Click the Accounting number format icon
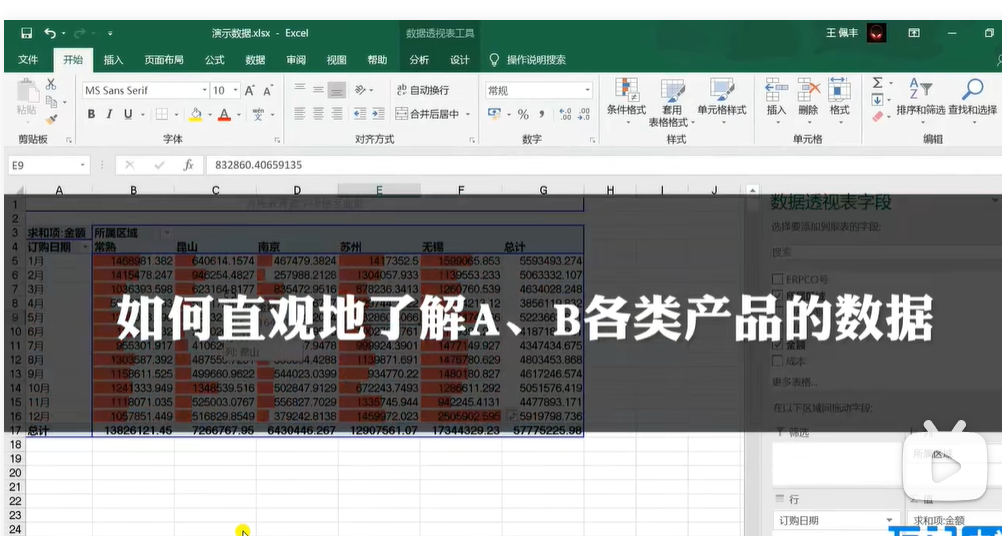 (x=494, y=114)
